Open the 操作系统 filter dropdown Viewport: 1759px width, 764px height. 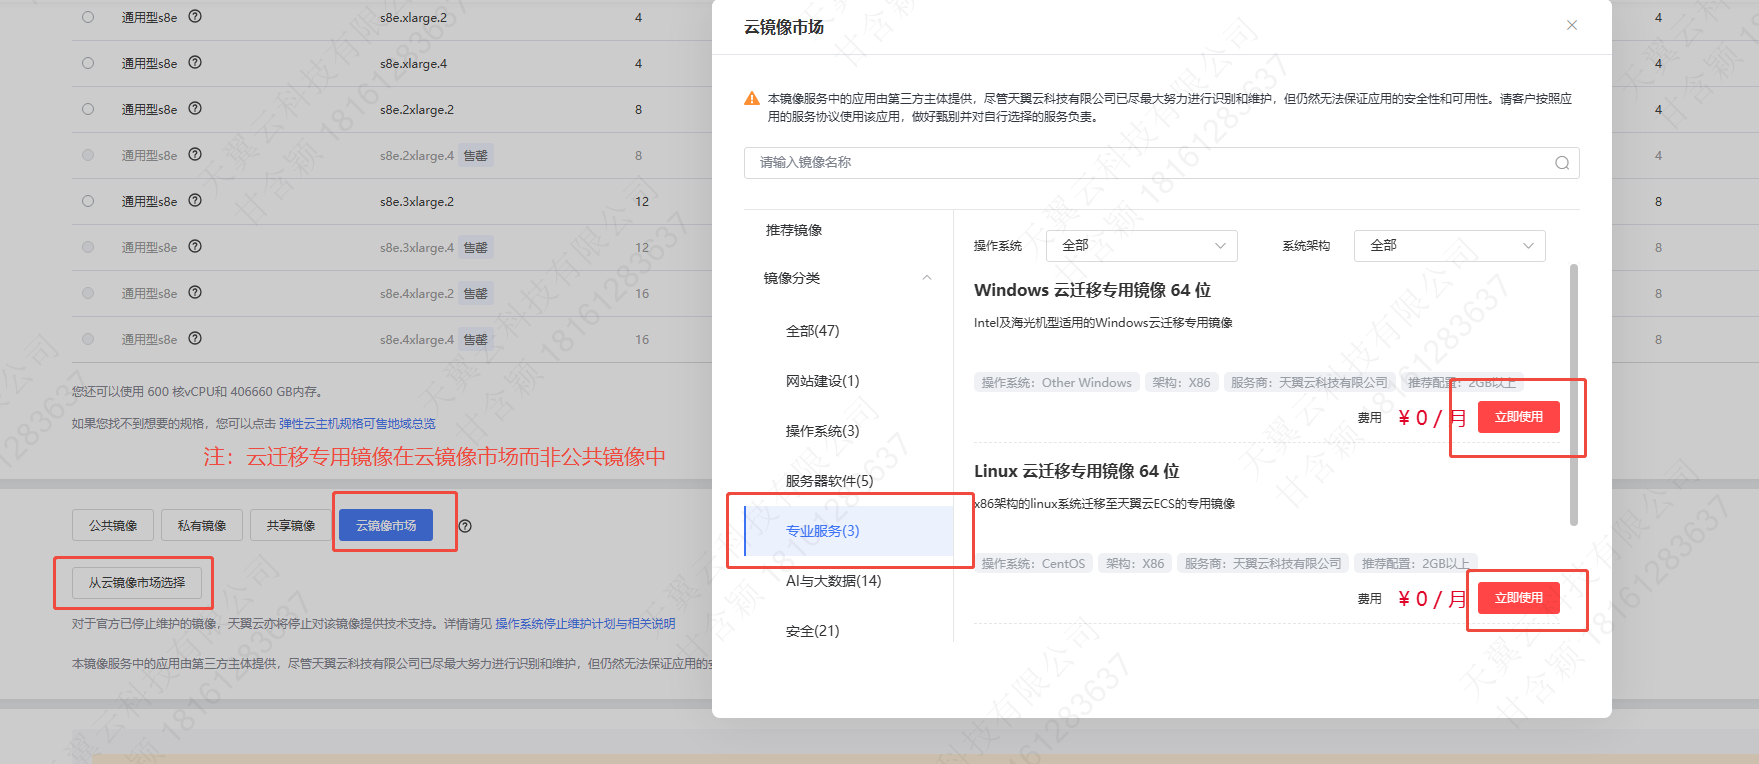point(1142,246)
